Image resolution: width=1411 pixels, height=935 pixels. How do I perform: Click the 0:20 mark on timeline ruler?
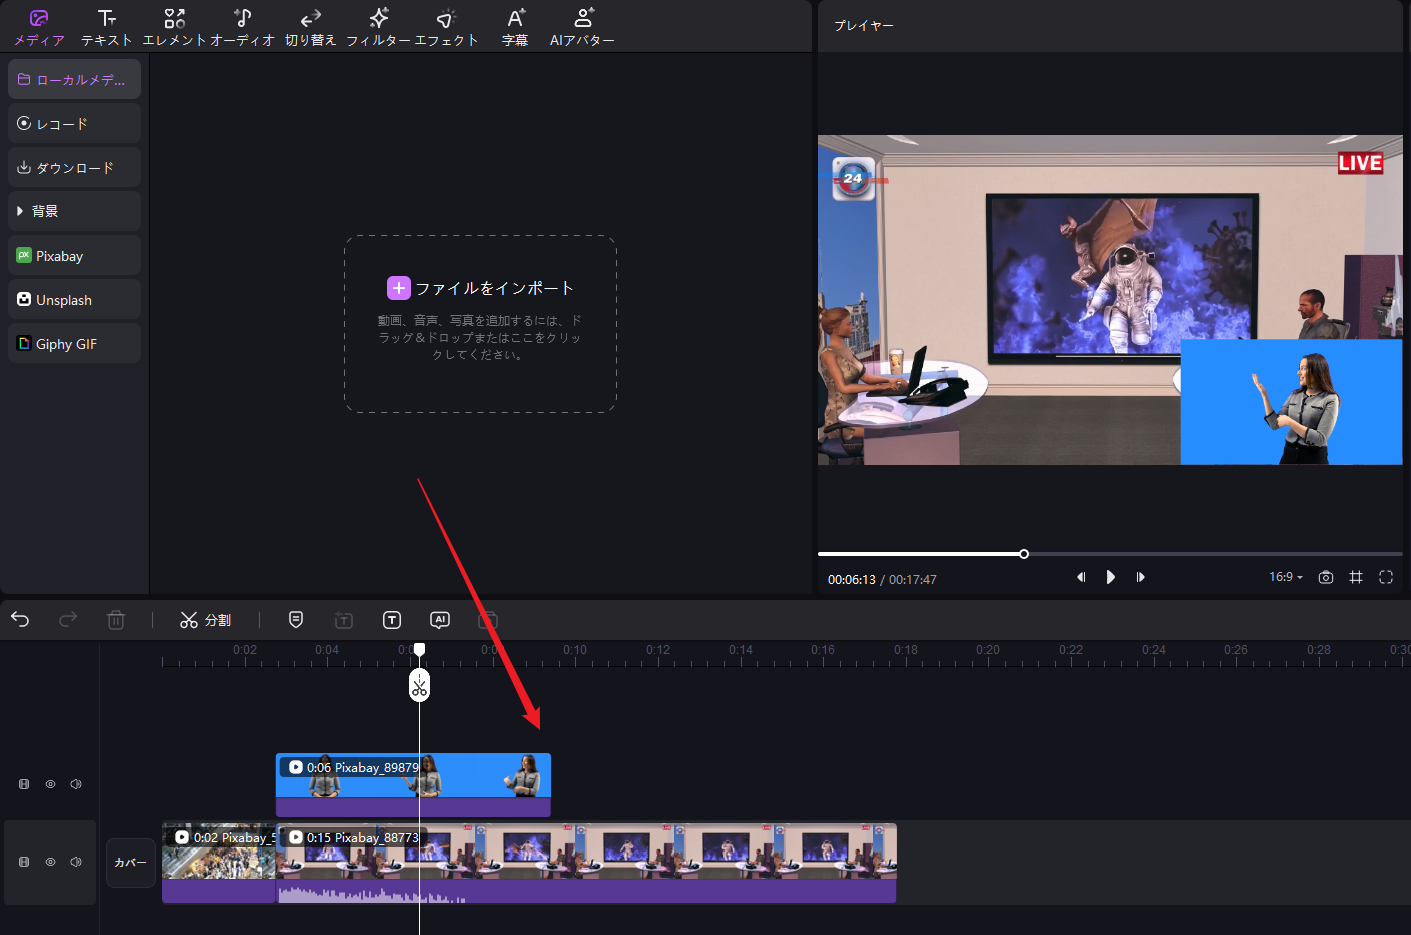click(988, 650)
